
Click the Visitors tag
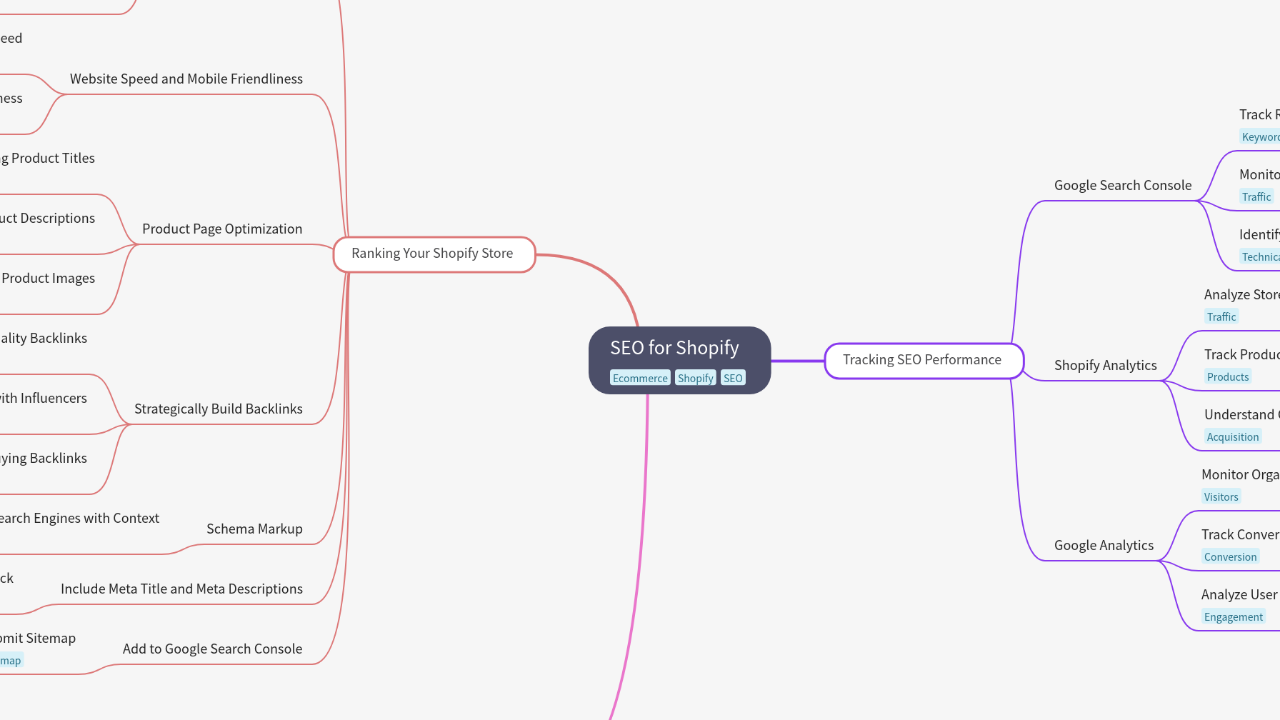click(1221, 497)
